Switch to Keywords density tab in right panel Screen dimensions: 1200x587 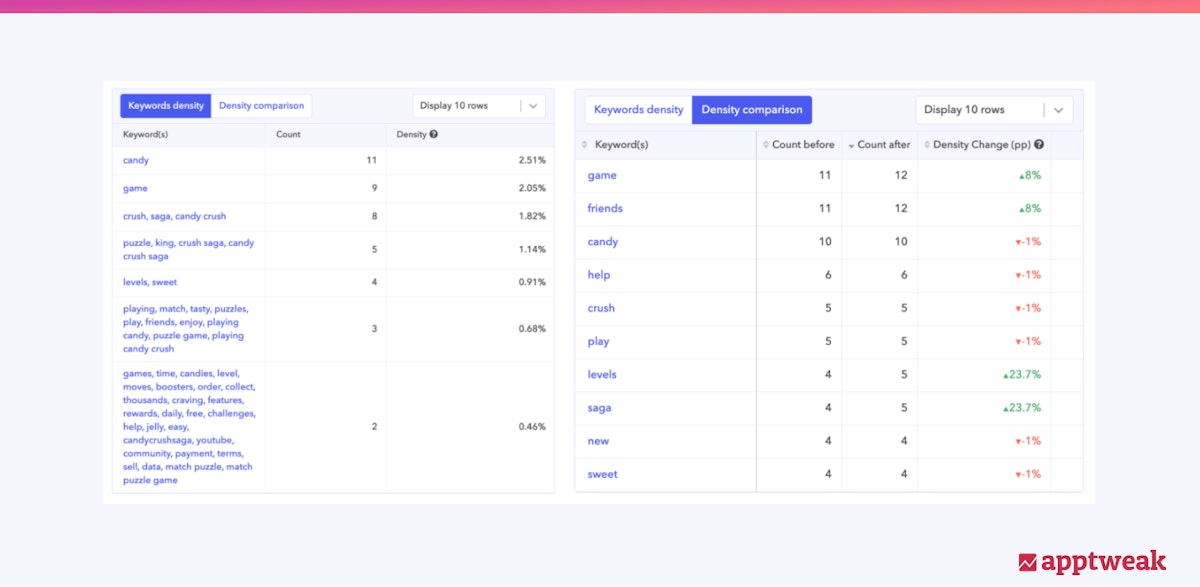pos(638,110)
